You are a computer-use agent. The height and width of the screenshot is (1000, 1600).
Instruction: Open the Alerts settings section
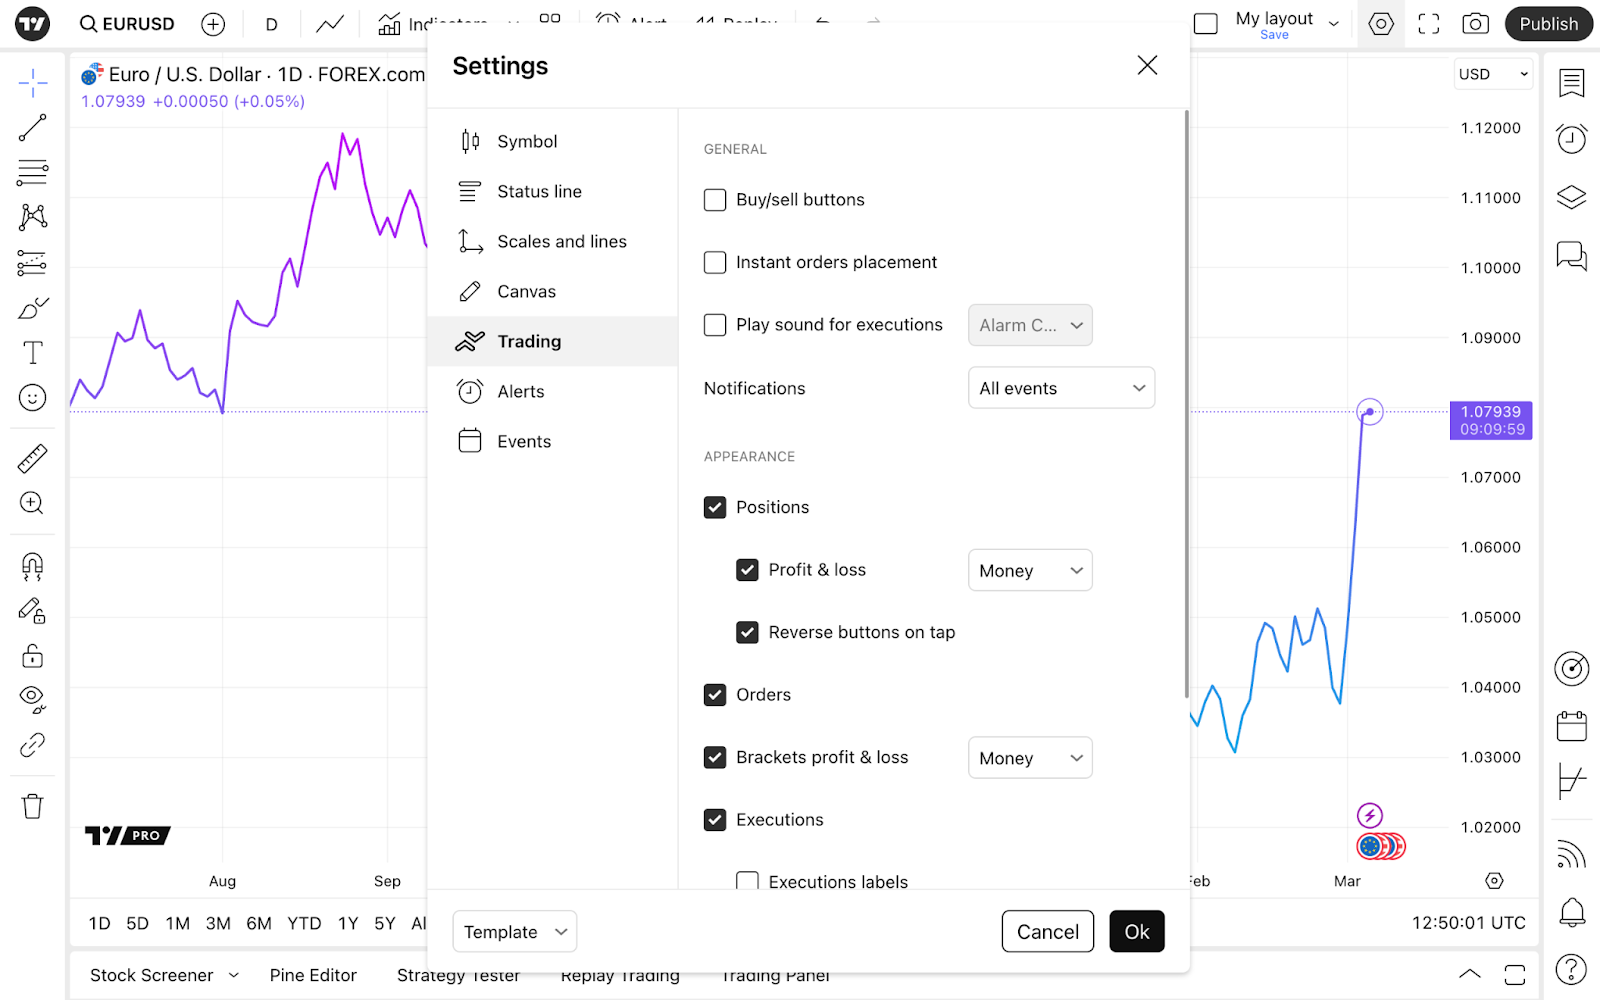[x=520, y=391]
